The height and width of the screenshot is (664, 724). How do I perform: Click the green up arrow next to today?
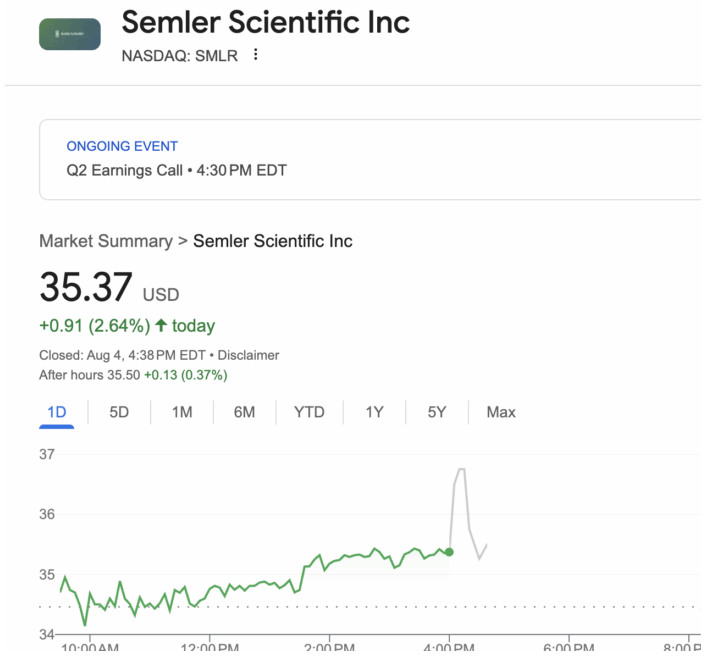coord(161,326)
